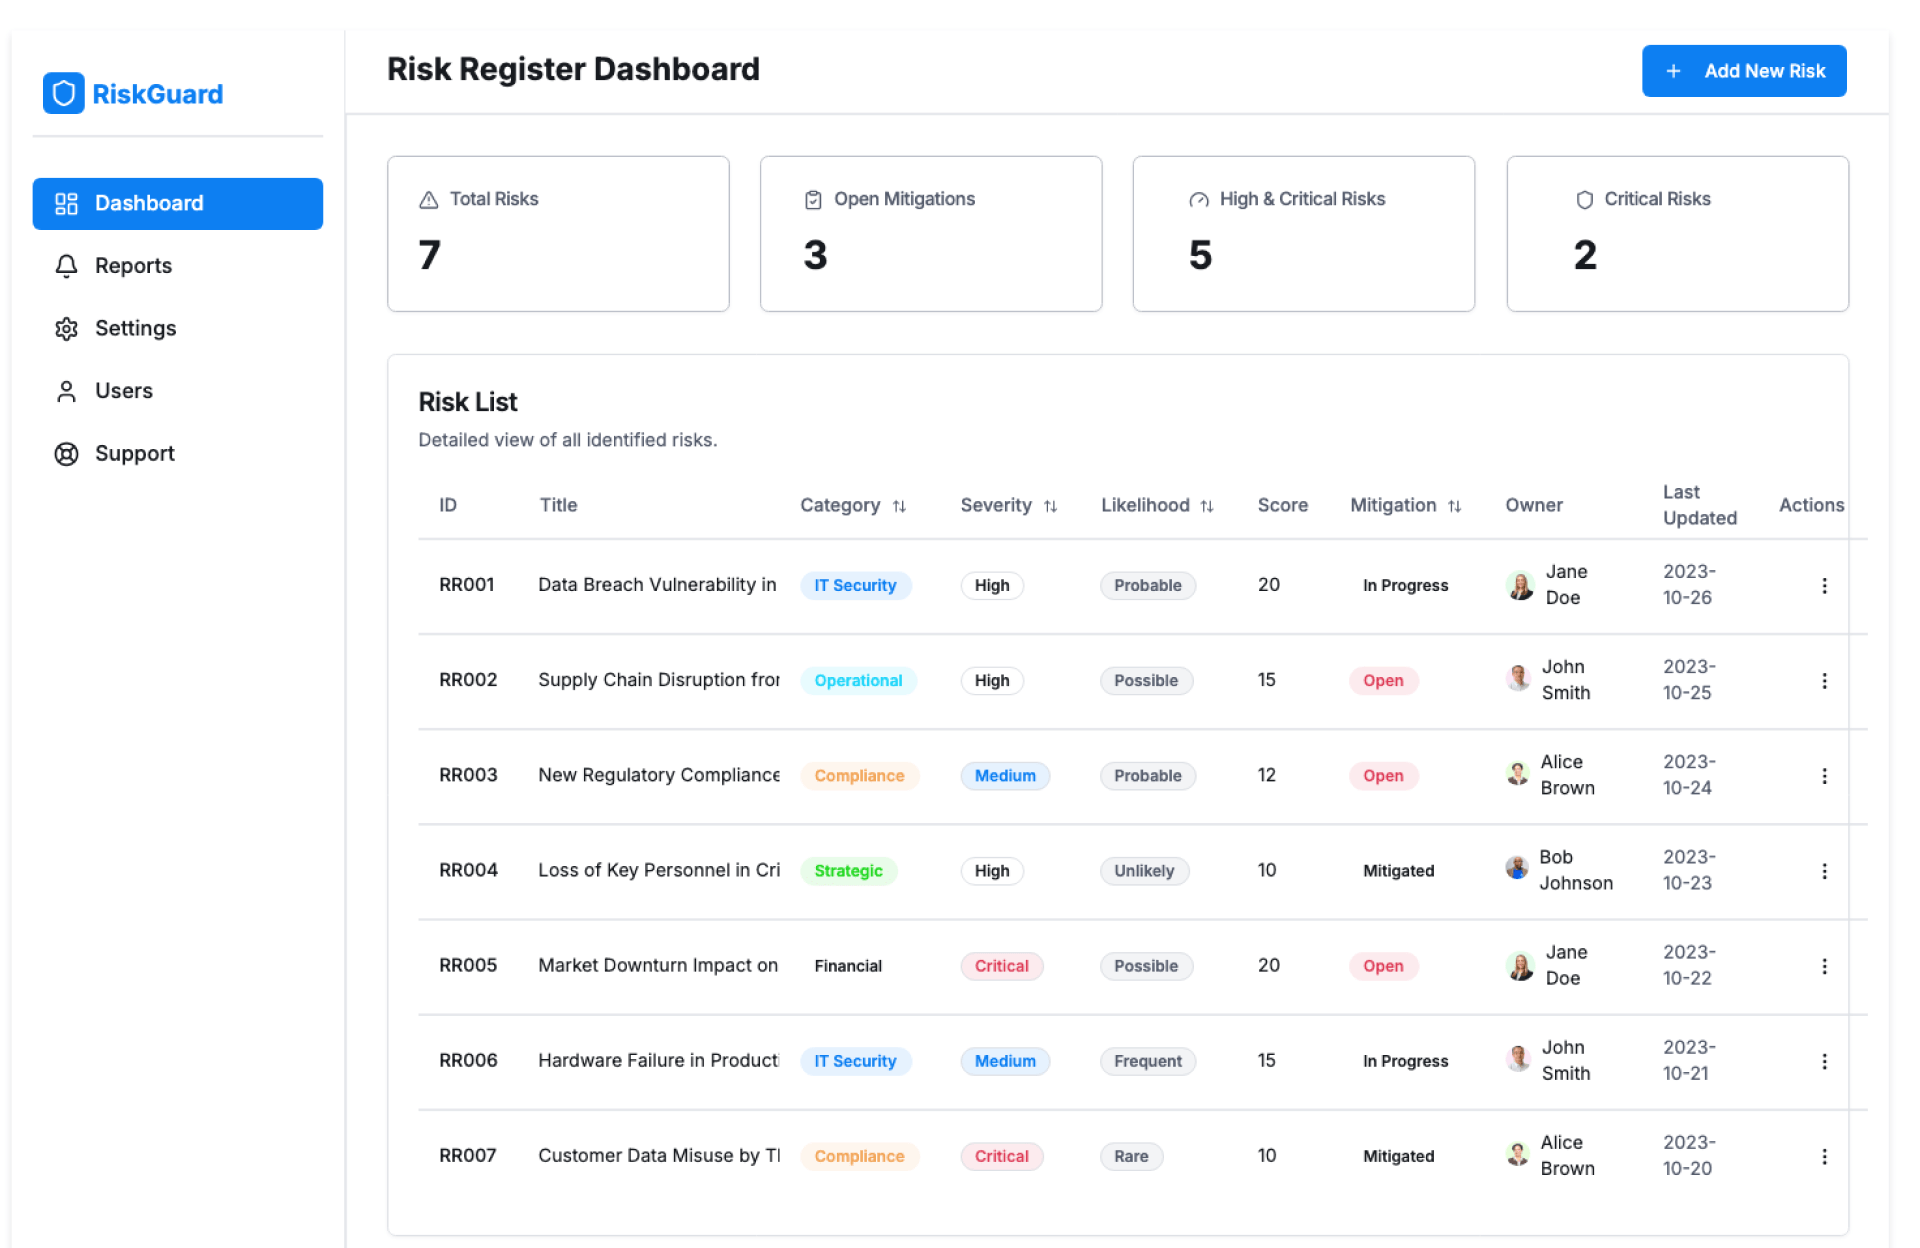This screenshot has height=1248, width=1920.
Task: Click the gear icon beside Settings
Action: (66, 329)
